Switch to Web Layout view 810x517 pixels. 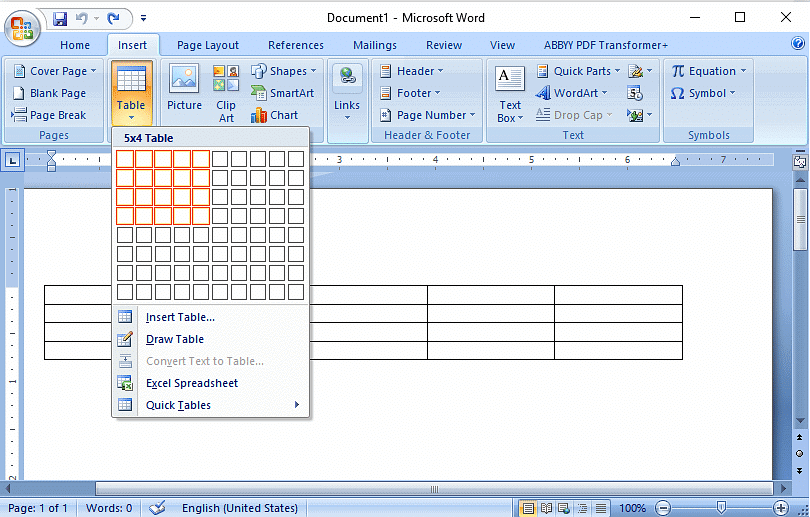[x=564, y=508]
